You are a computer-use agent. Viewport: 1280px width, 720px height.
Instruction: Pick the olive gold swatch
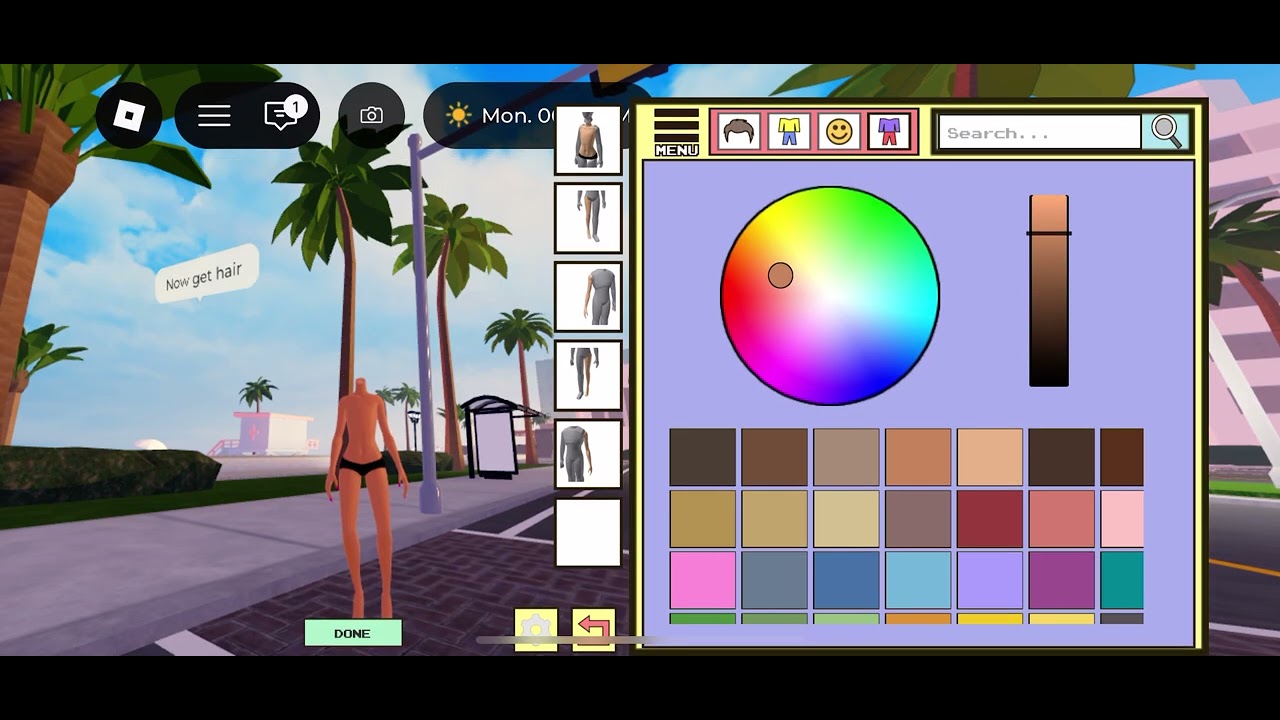[x=702, y=519]
